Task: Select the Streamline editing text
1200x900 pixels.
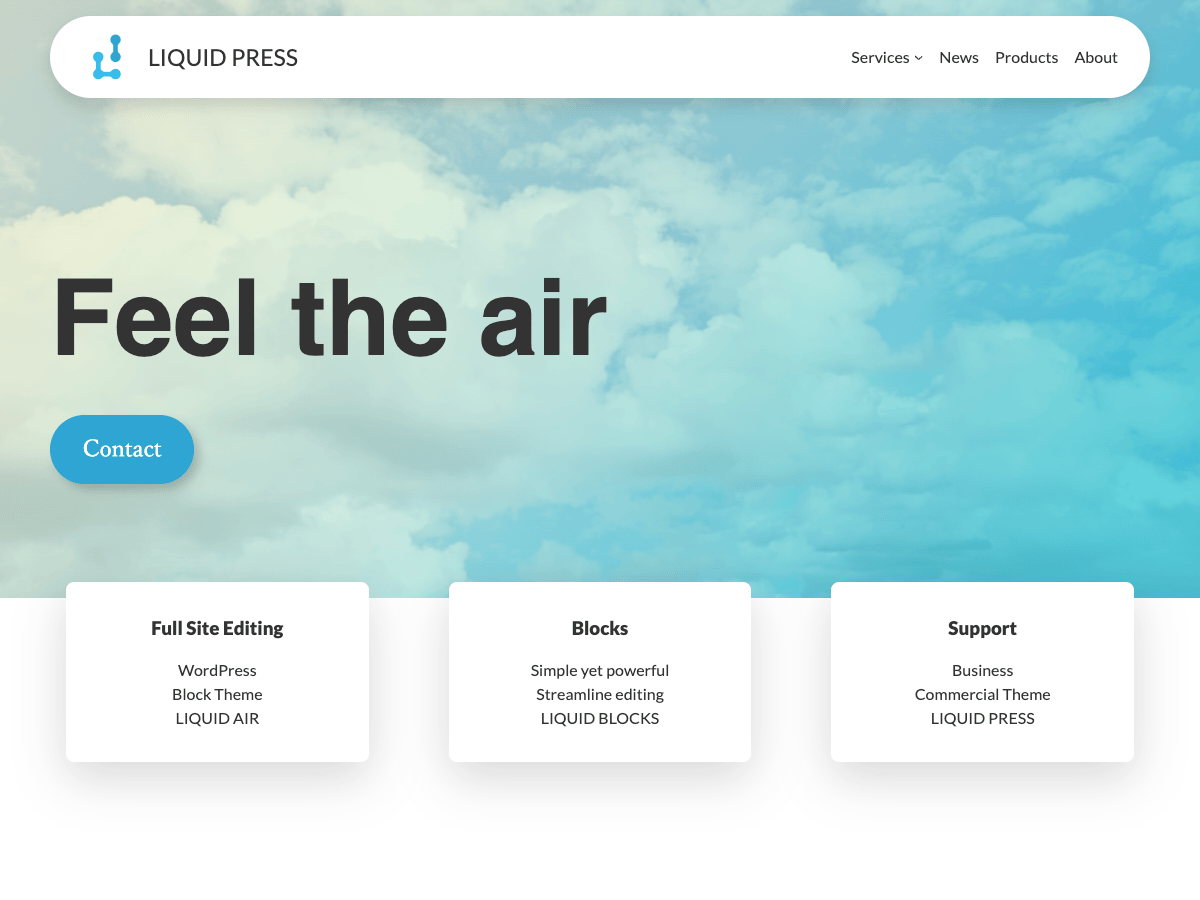Action: point(599,694)
